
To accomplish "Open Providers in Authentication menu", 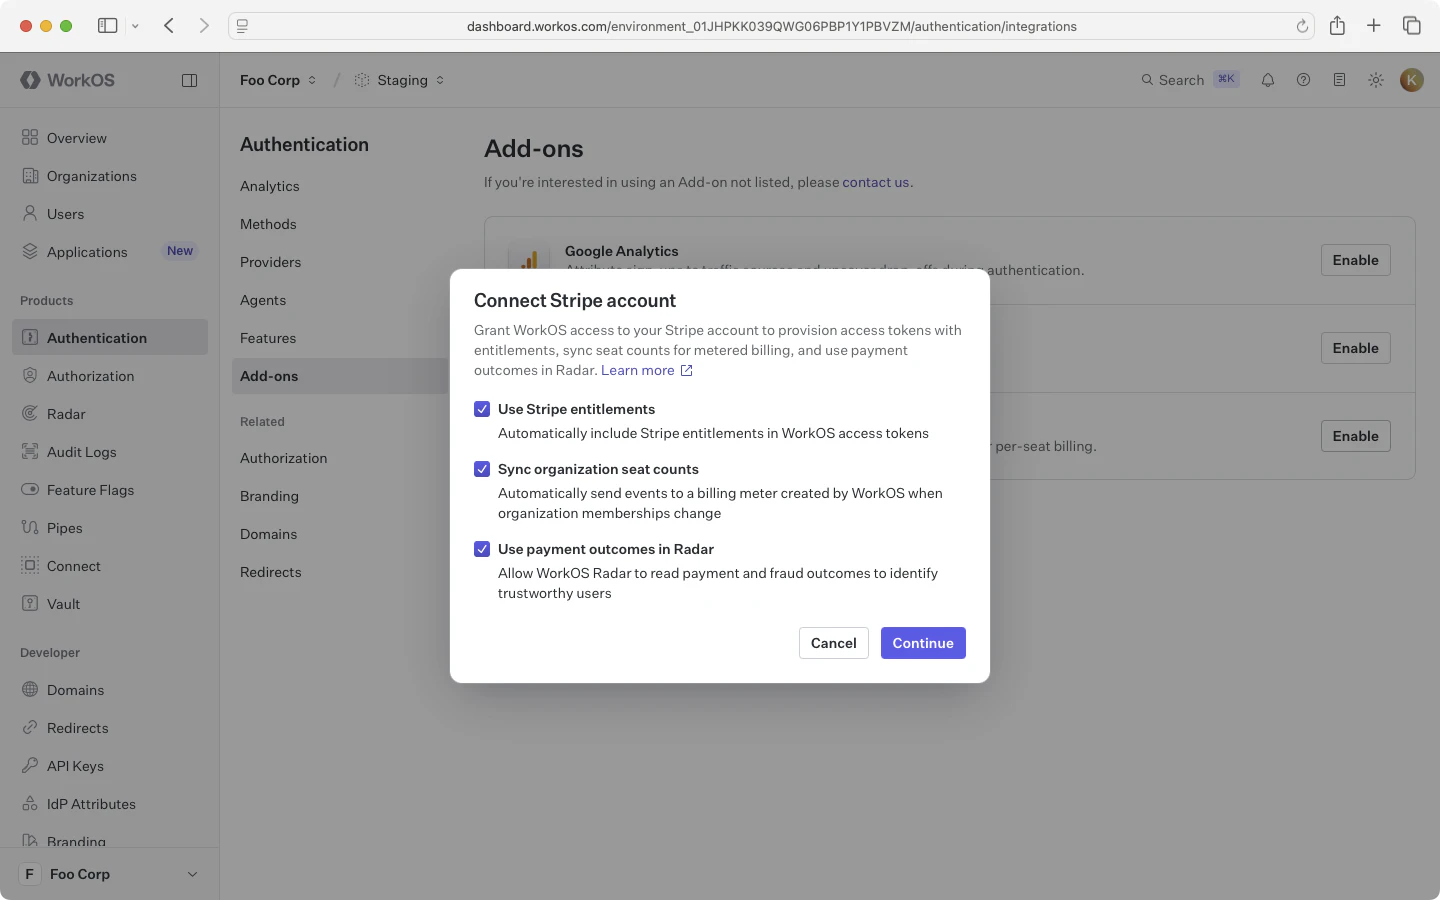I will tap(270, 262).
